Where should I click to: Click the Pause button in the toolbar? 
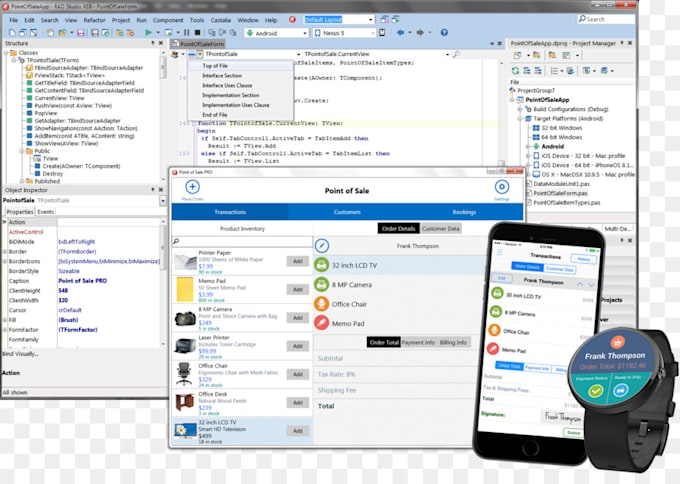[x=186, y=33]
